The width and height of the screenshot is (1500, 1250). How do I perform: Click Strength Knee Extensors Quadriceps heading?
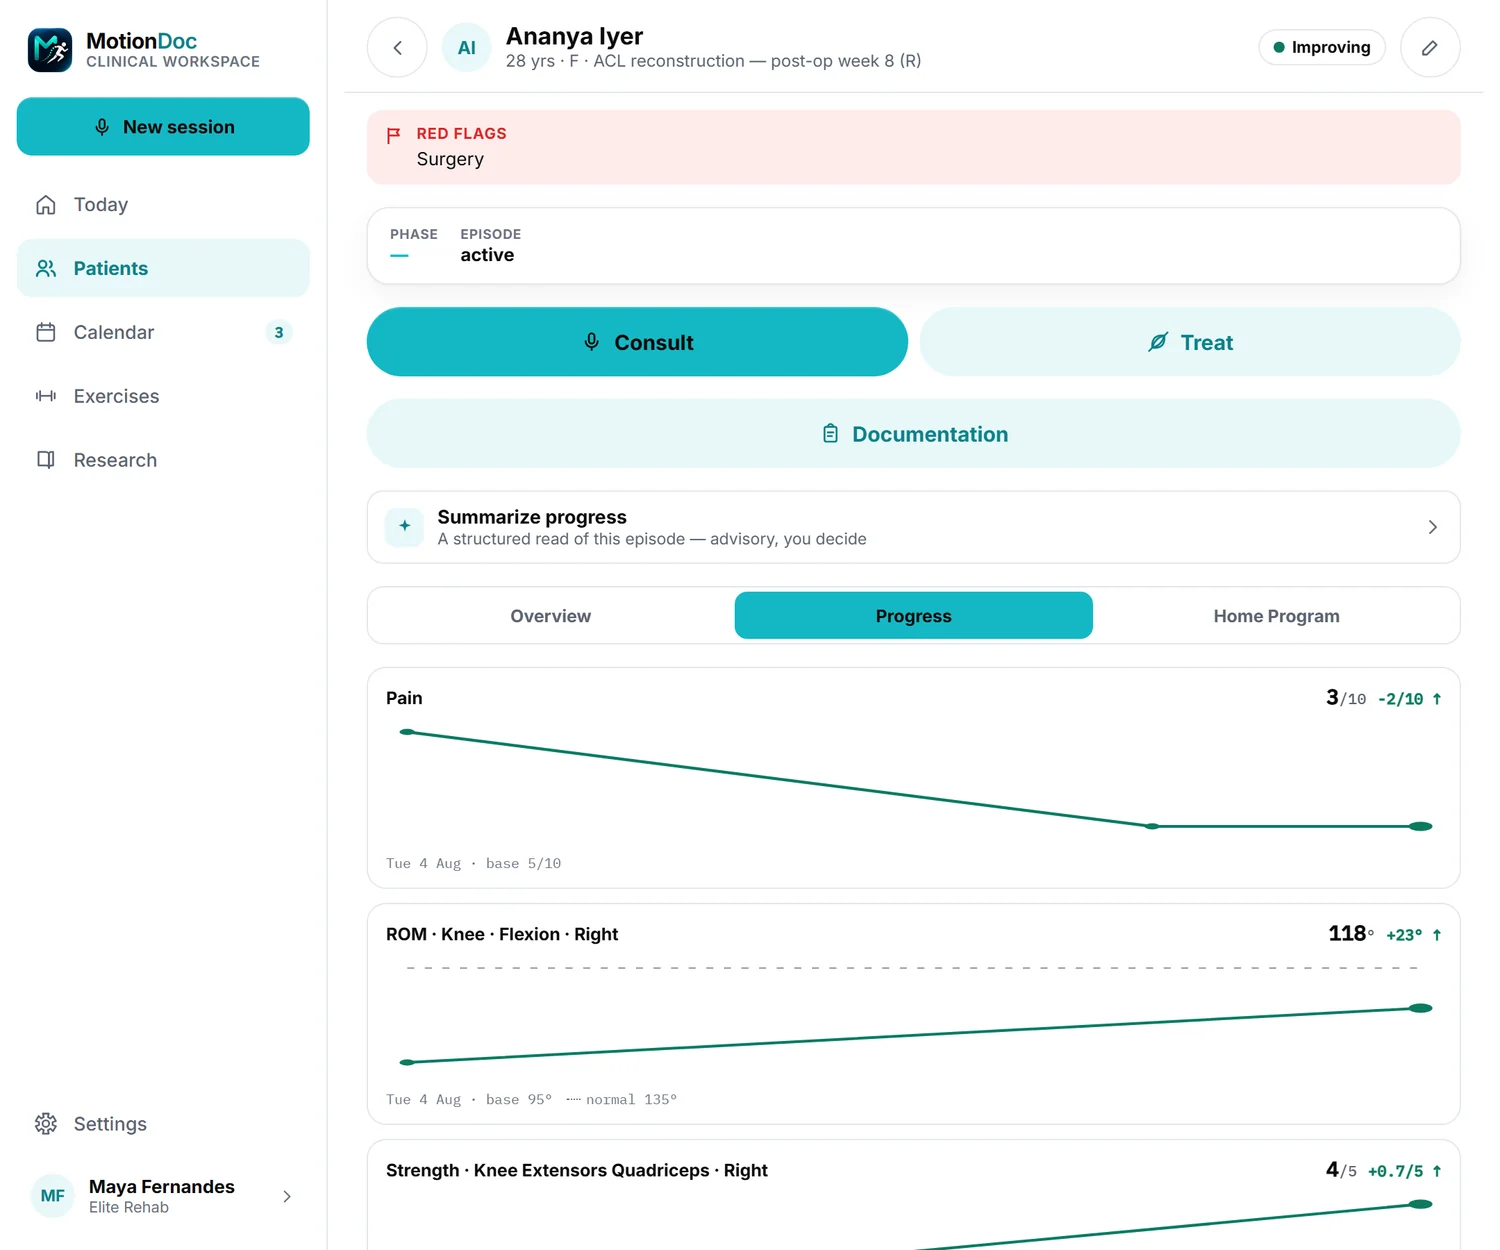click(x=577, y=1171)
